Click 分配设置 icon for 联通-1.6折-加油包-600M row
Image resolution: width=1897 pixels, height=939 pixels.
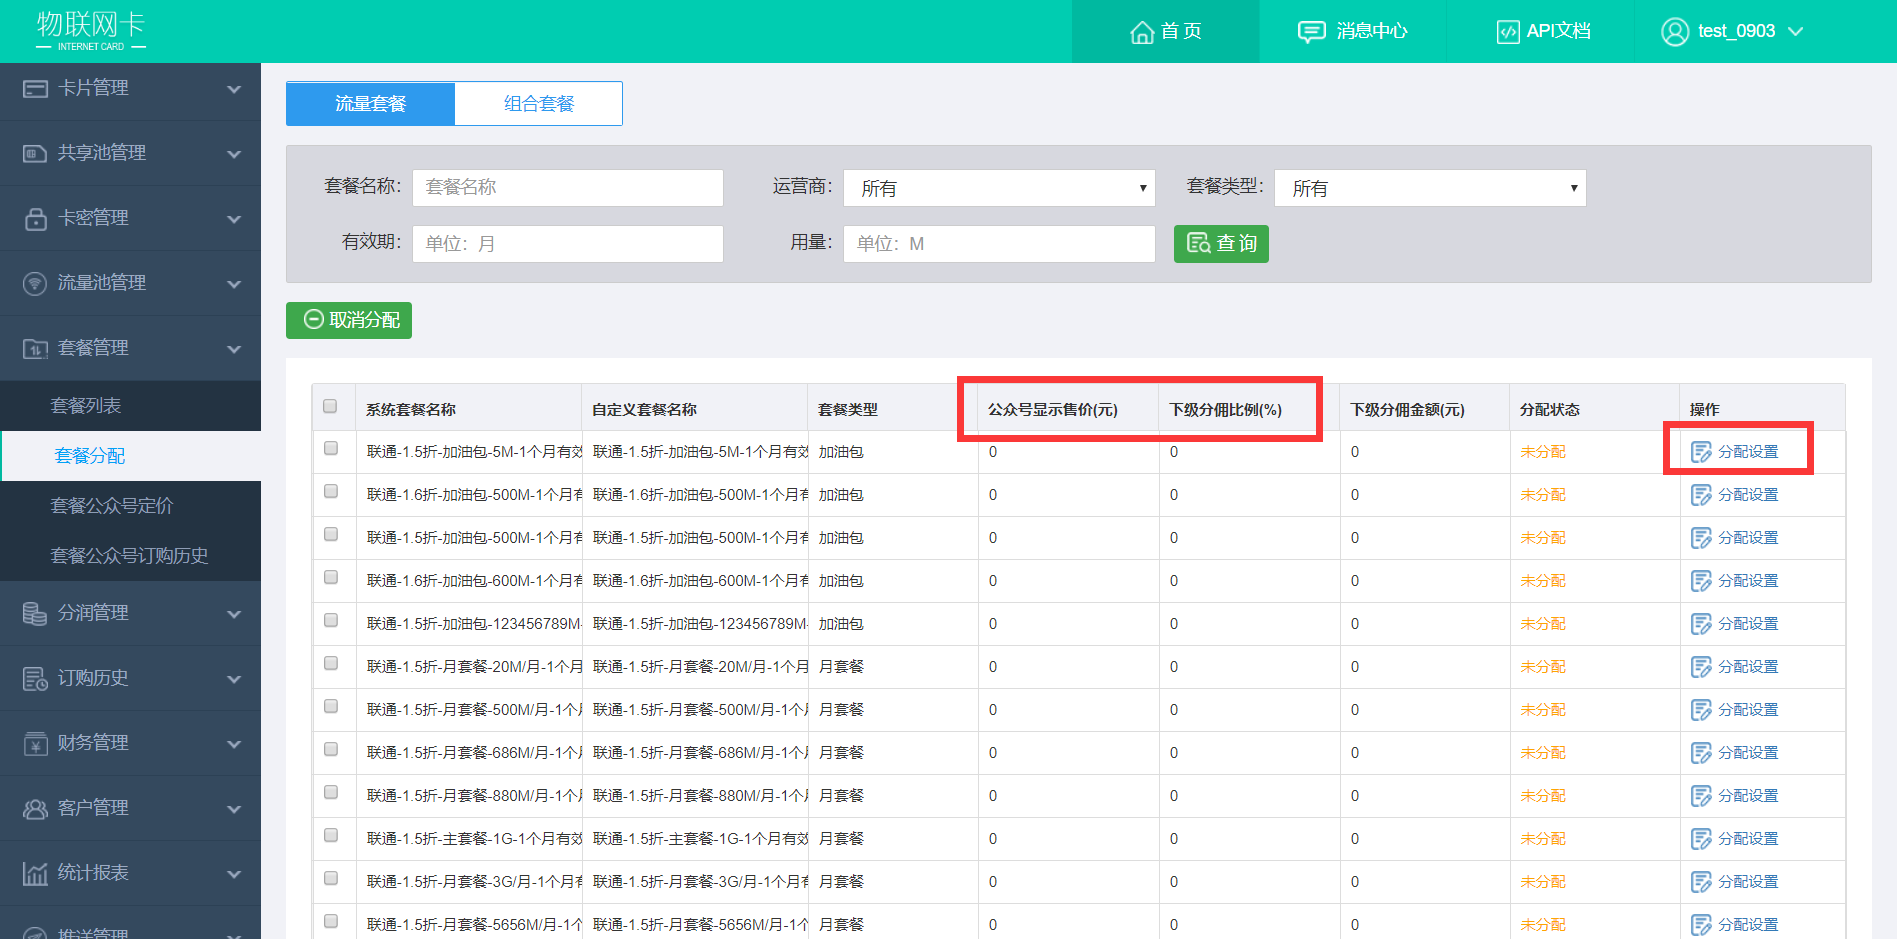[x=1701, y=582]
